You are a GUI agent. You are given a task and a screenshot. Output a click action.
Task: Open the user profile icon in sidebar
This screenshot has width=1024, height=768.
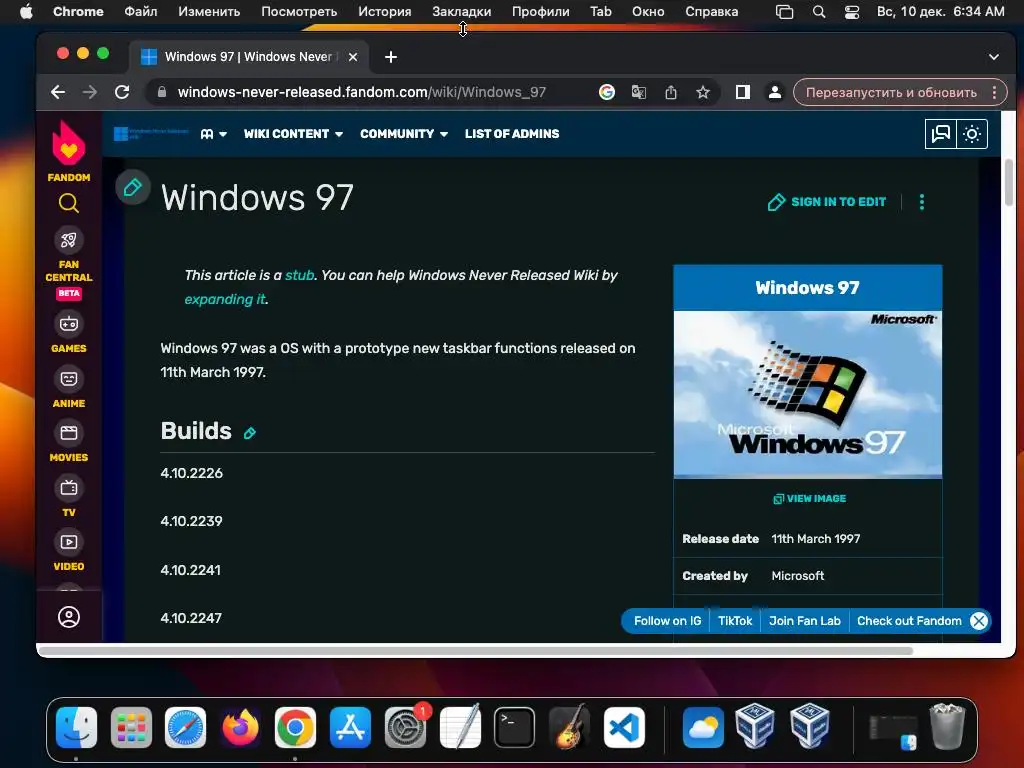pos(69,617)
